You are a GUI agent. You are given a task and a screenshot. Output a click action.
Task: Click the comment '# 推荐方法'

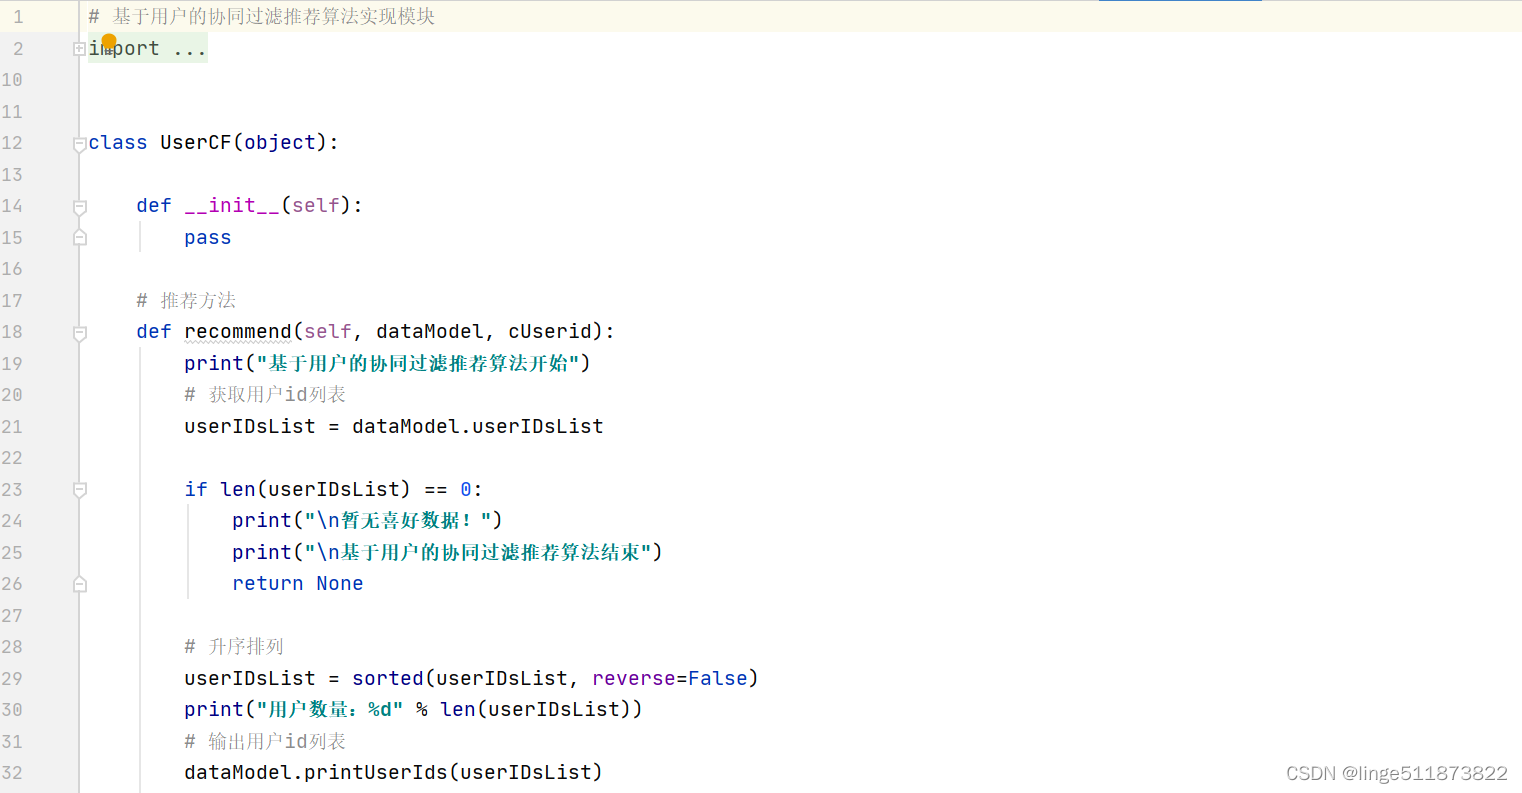tap(186, 301)
